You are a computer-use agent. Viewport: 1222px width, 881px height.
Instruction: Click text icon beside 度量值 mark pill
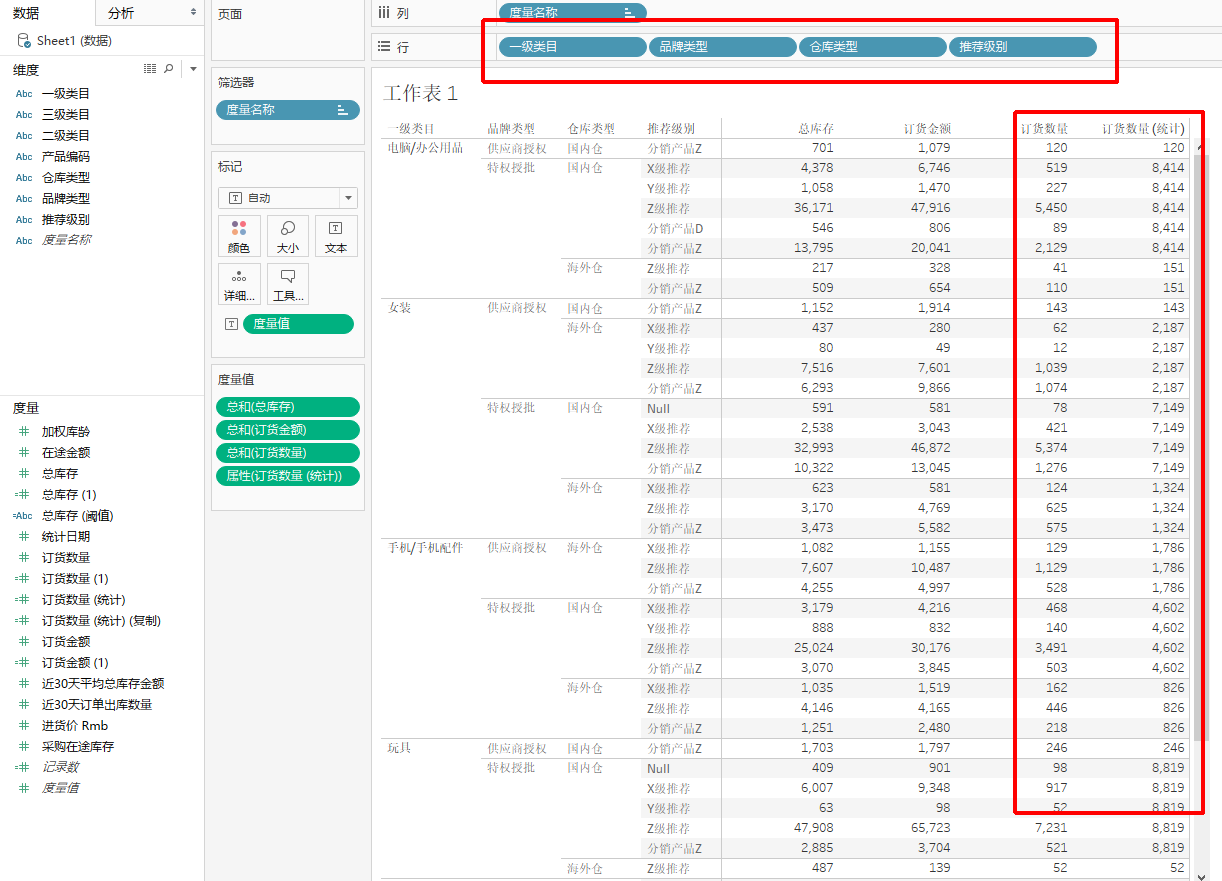231,324
